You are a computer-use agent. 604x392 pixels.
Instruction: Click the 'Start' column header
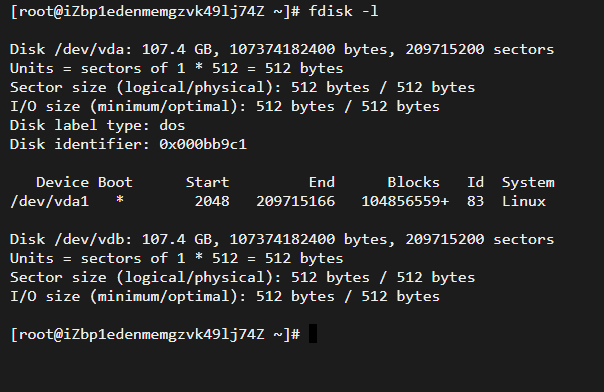pos(208,182)
